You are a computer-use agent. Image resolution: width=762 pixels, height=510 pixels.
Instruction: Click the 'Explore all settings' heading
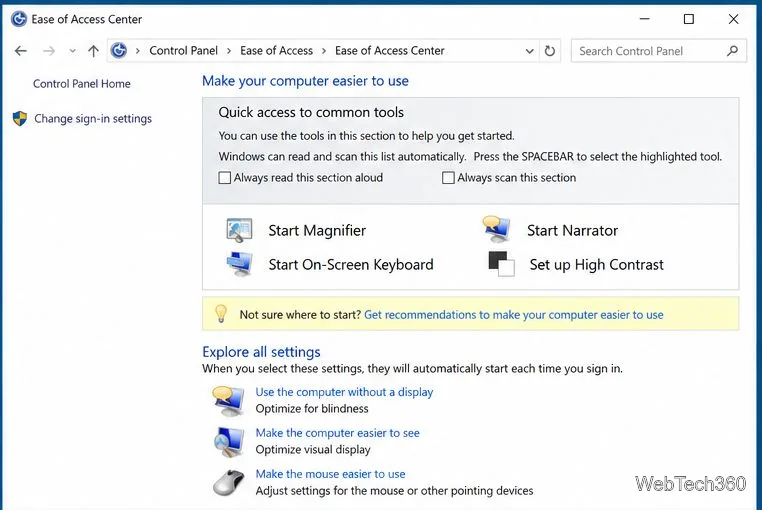point(261,352)
